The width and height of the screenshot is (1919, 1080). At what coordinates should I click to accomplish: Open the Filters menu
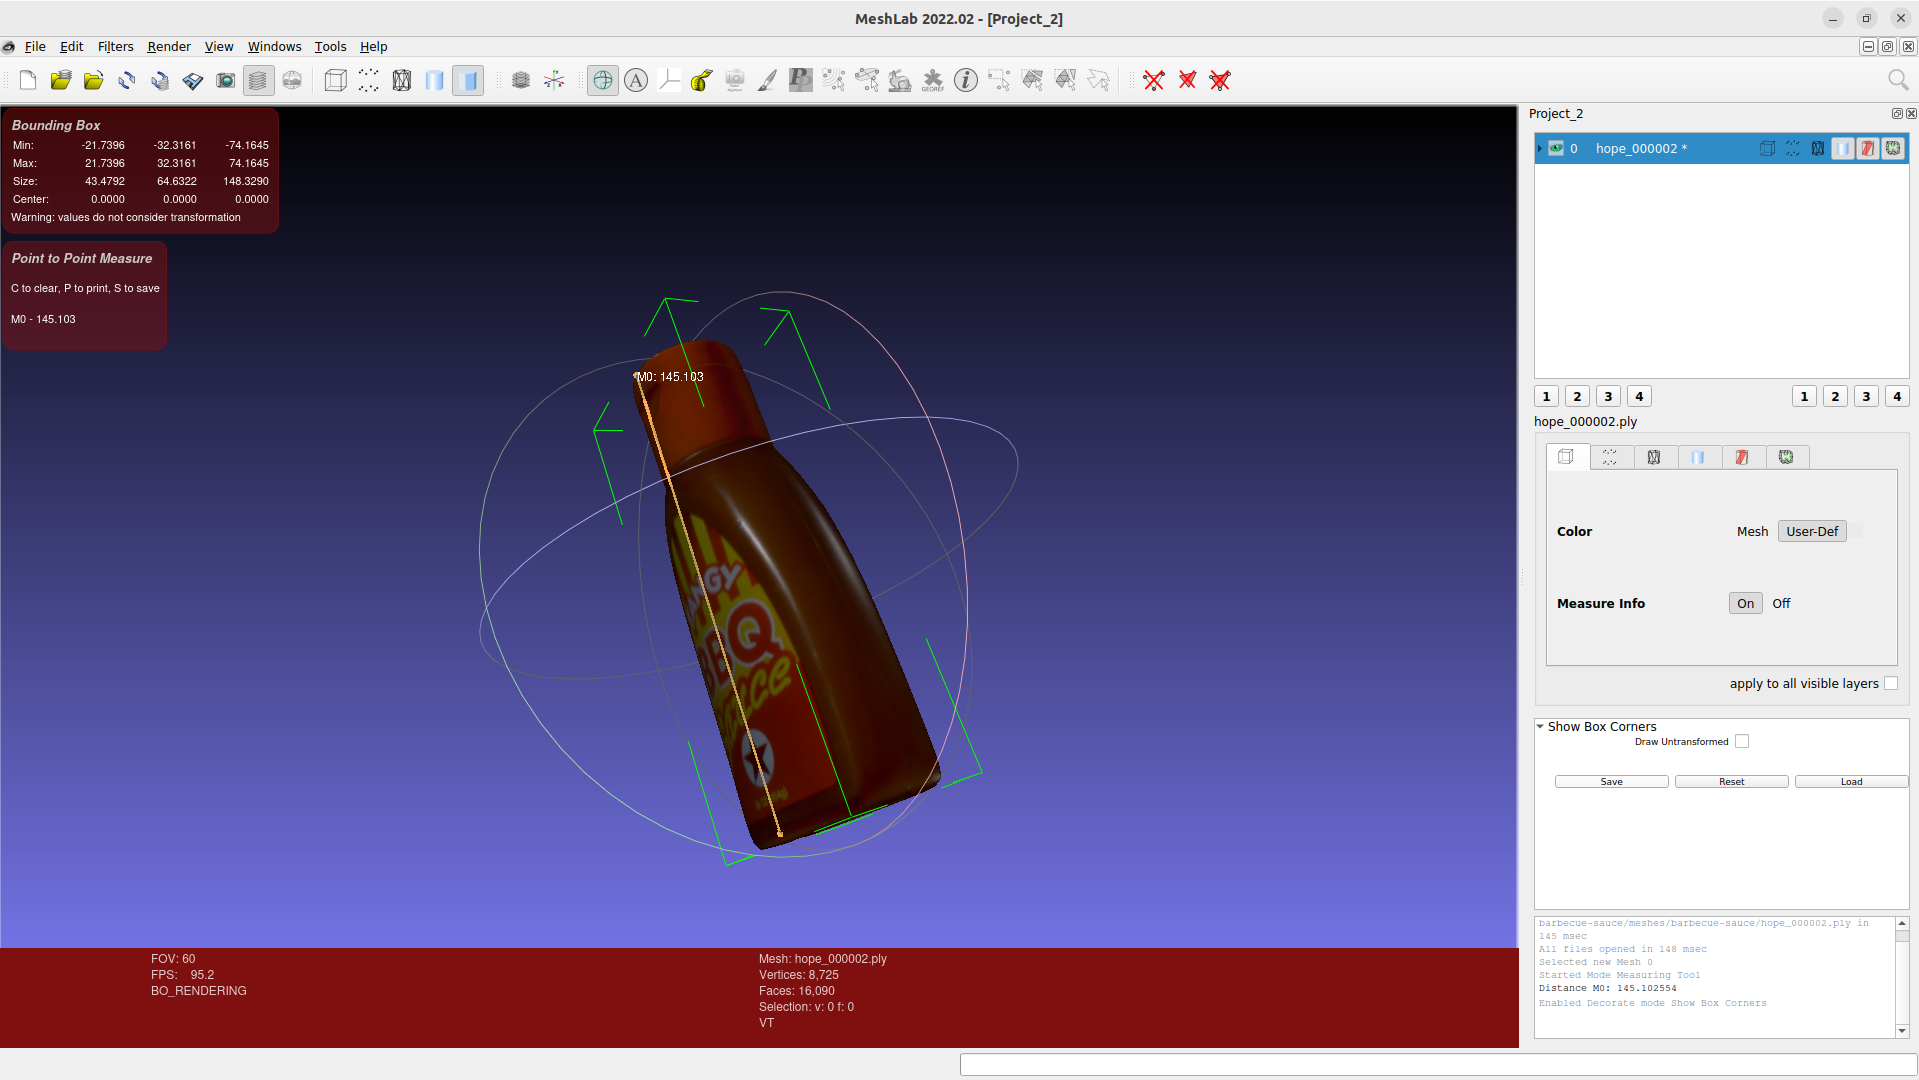[115, 46]
